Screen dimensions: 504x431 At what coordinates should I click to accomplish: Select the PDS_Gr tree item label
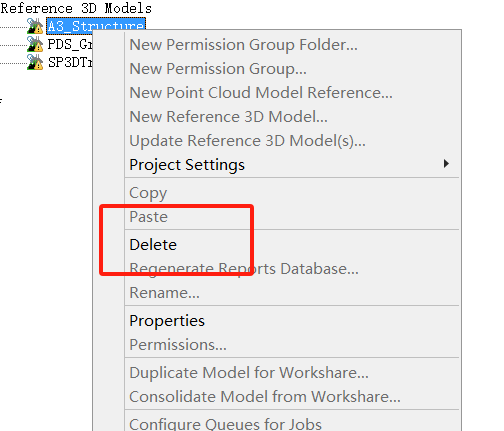click(x=70, y=44)
